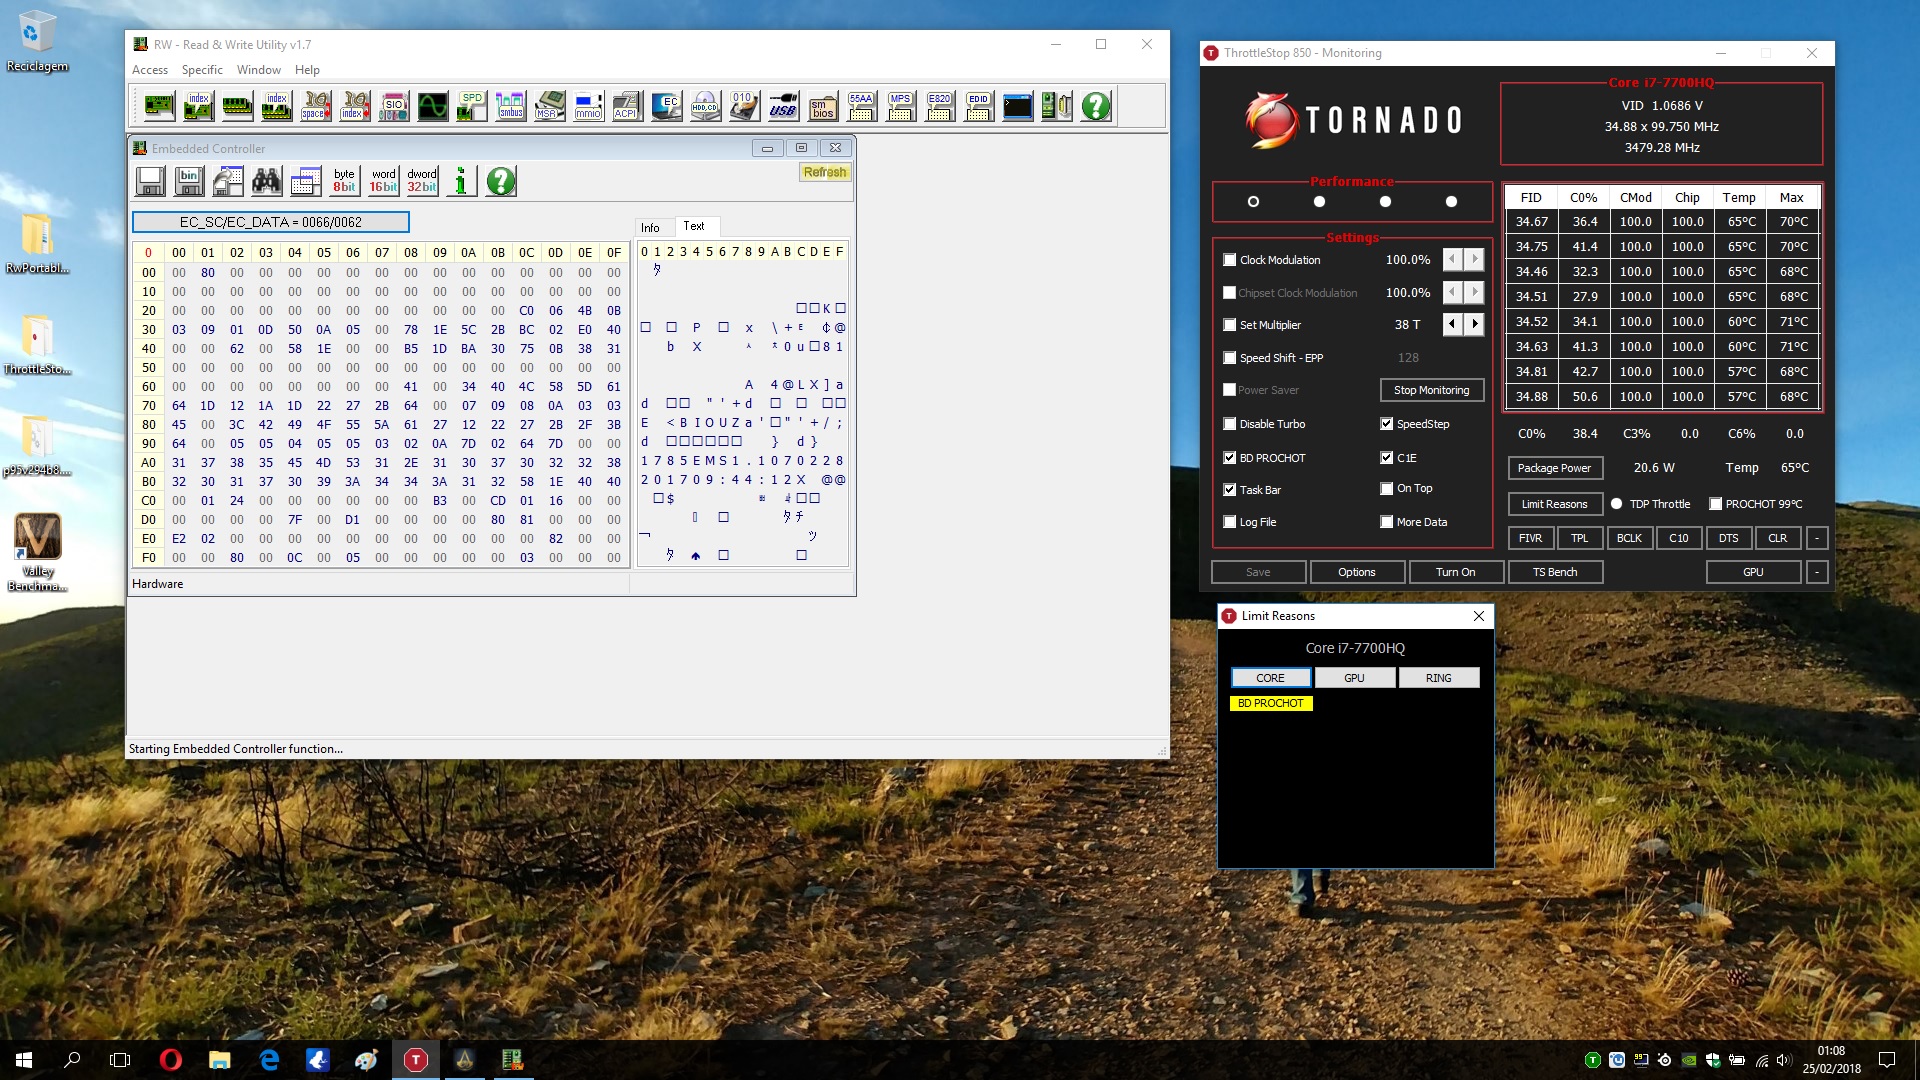Uncheck the C1E checkbox
Screen dimensions: 1920x1080
coord(1387,458)
